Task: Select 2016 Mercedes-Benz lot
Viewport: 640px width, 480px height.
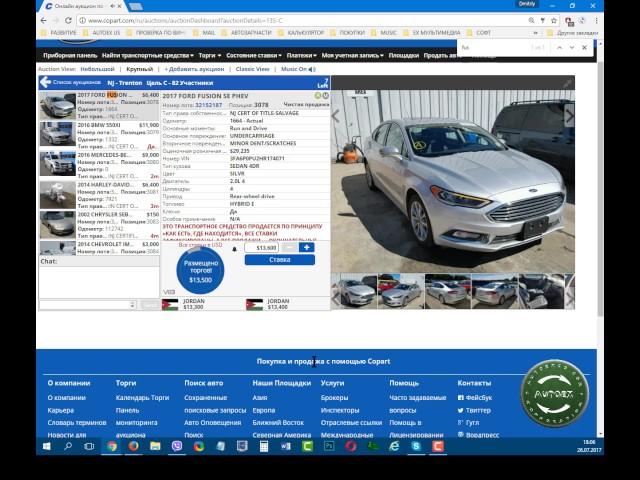Action: 99,165
